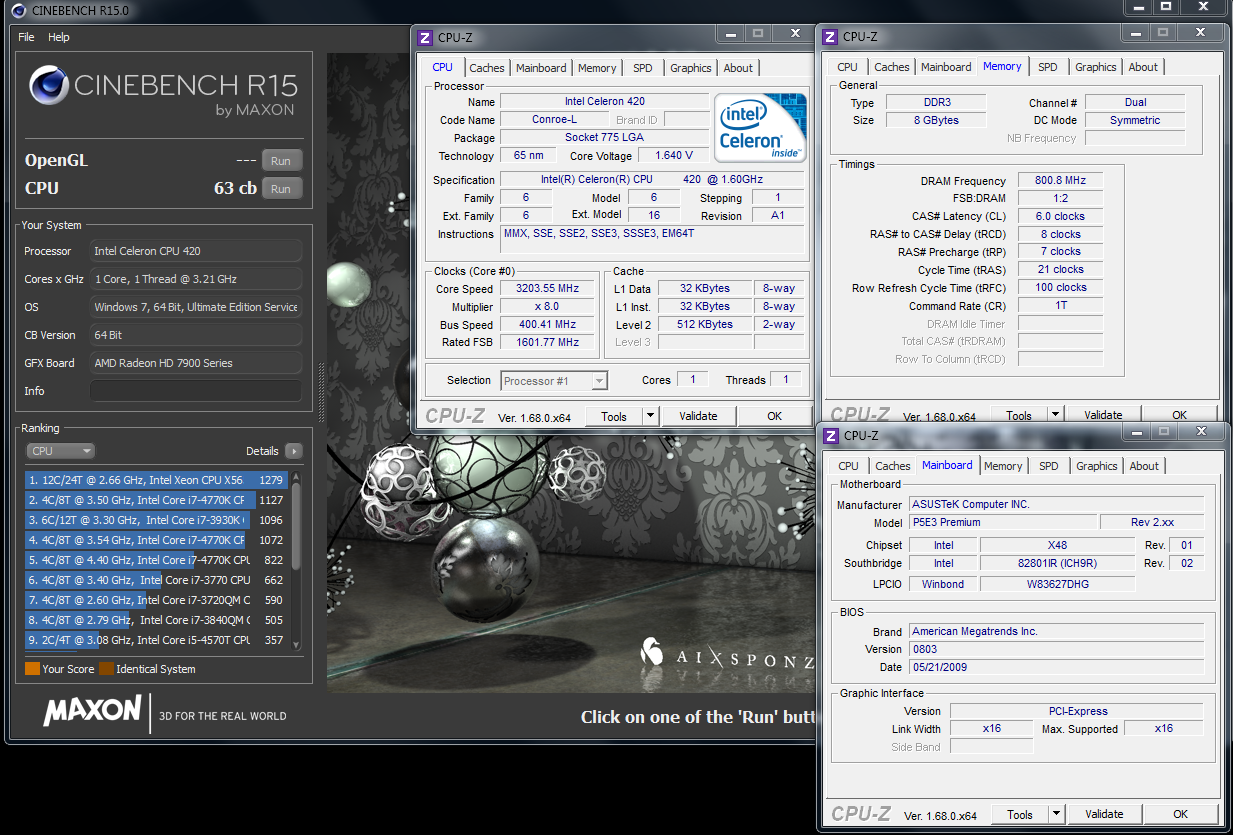Expand Tools dropdown arrow in the CPU-Z CPU window
The height and width of the screenshot is (835, 1233).
[x=650, y=416]
